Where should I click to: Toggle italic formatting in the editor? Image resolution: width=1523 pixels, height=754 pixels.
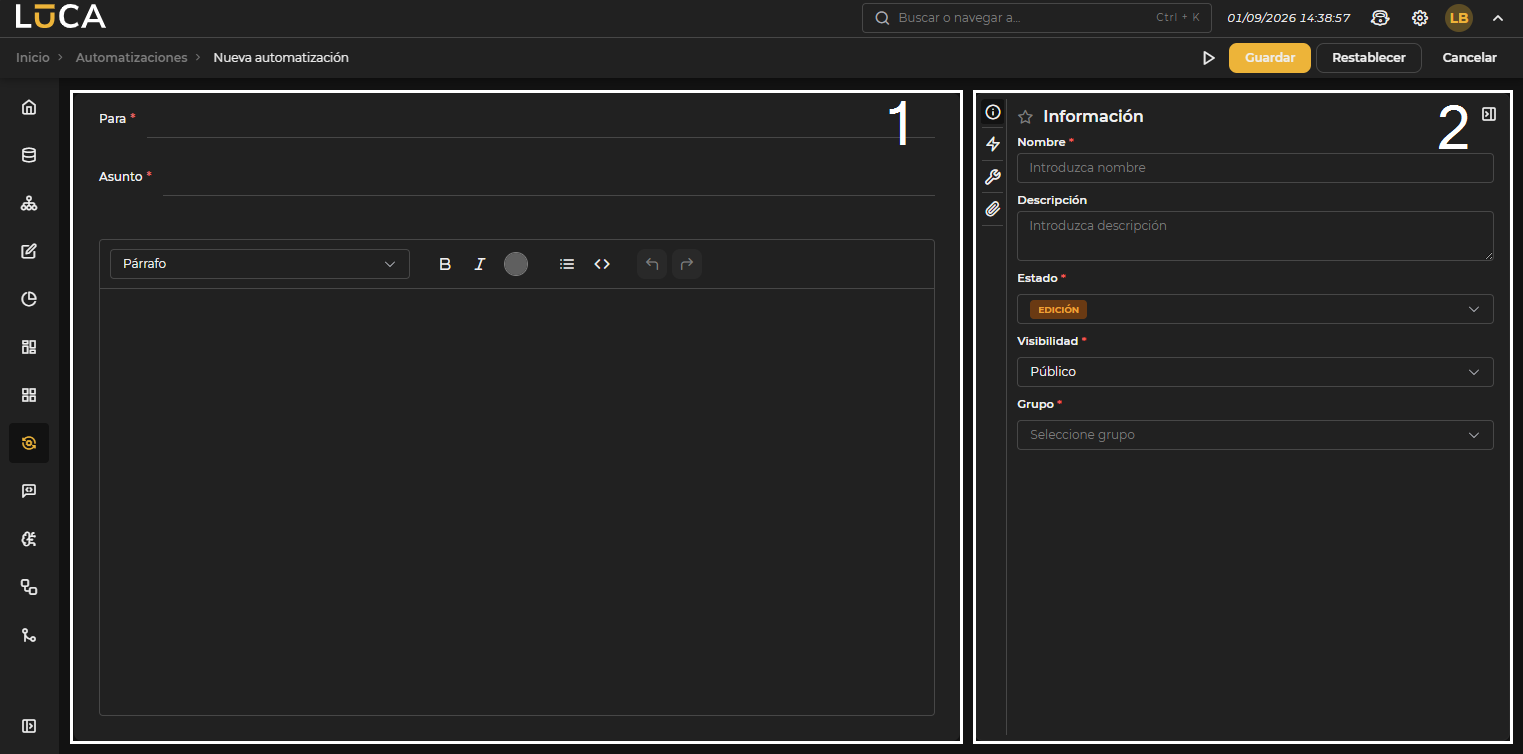[x=480, y=264]
